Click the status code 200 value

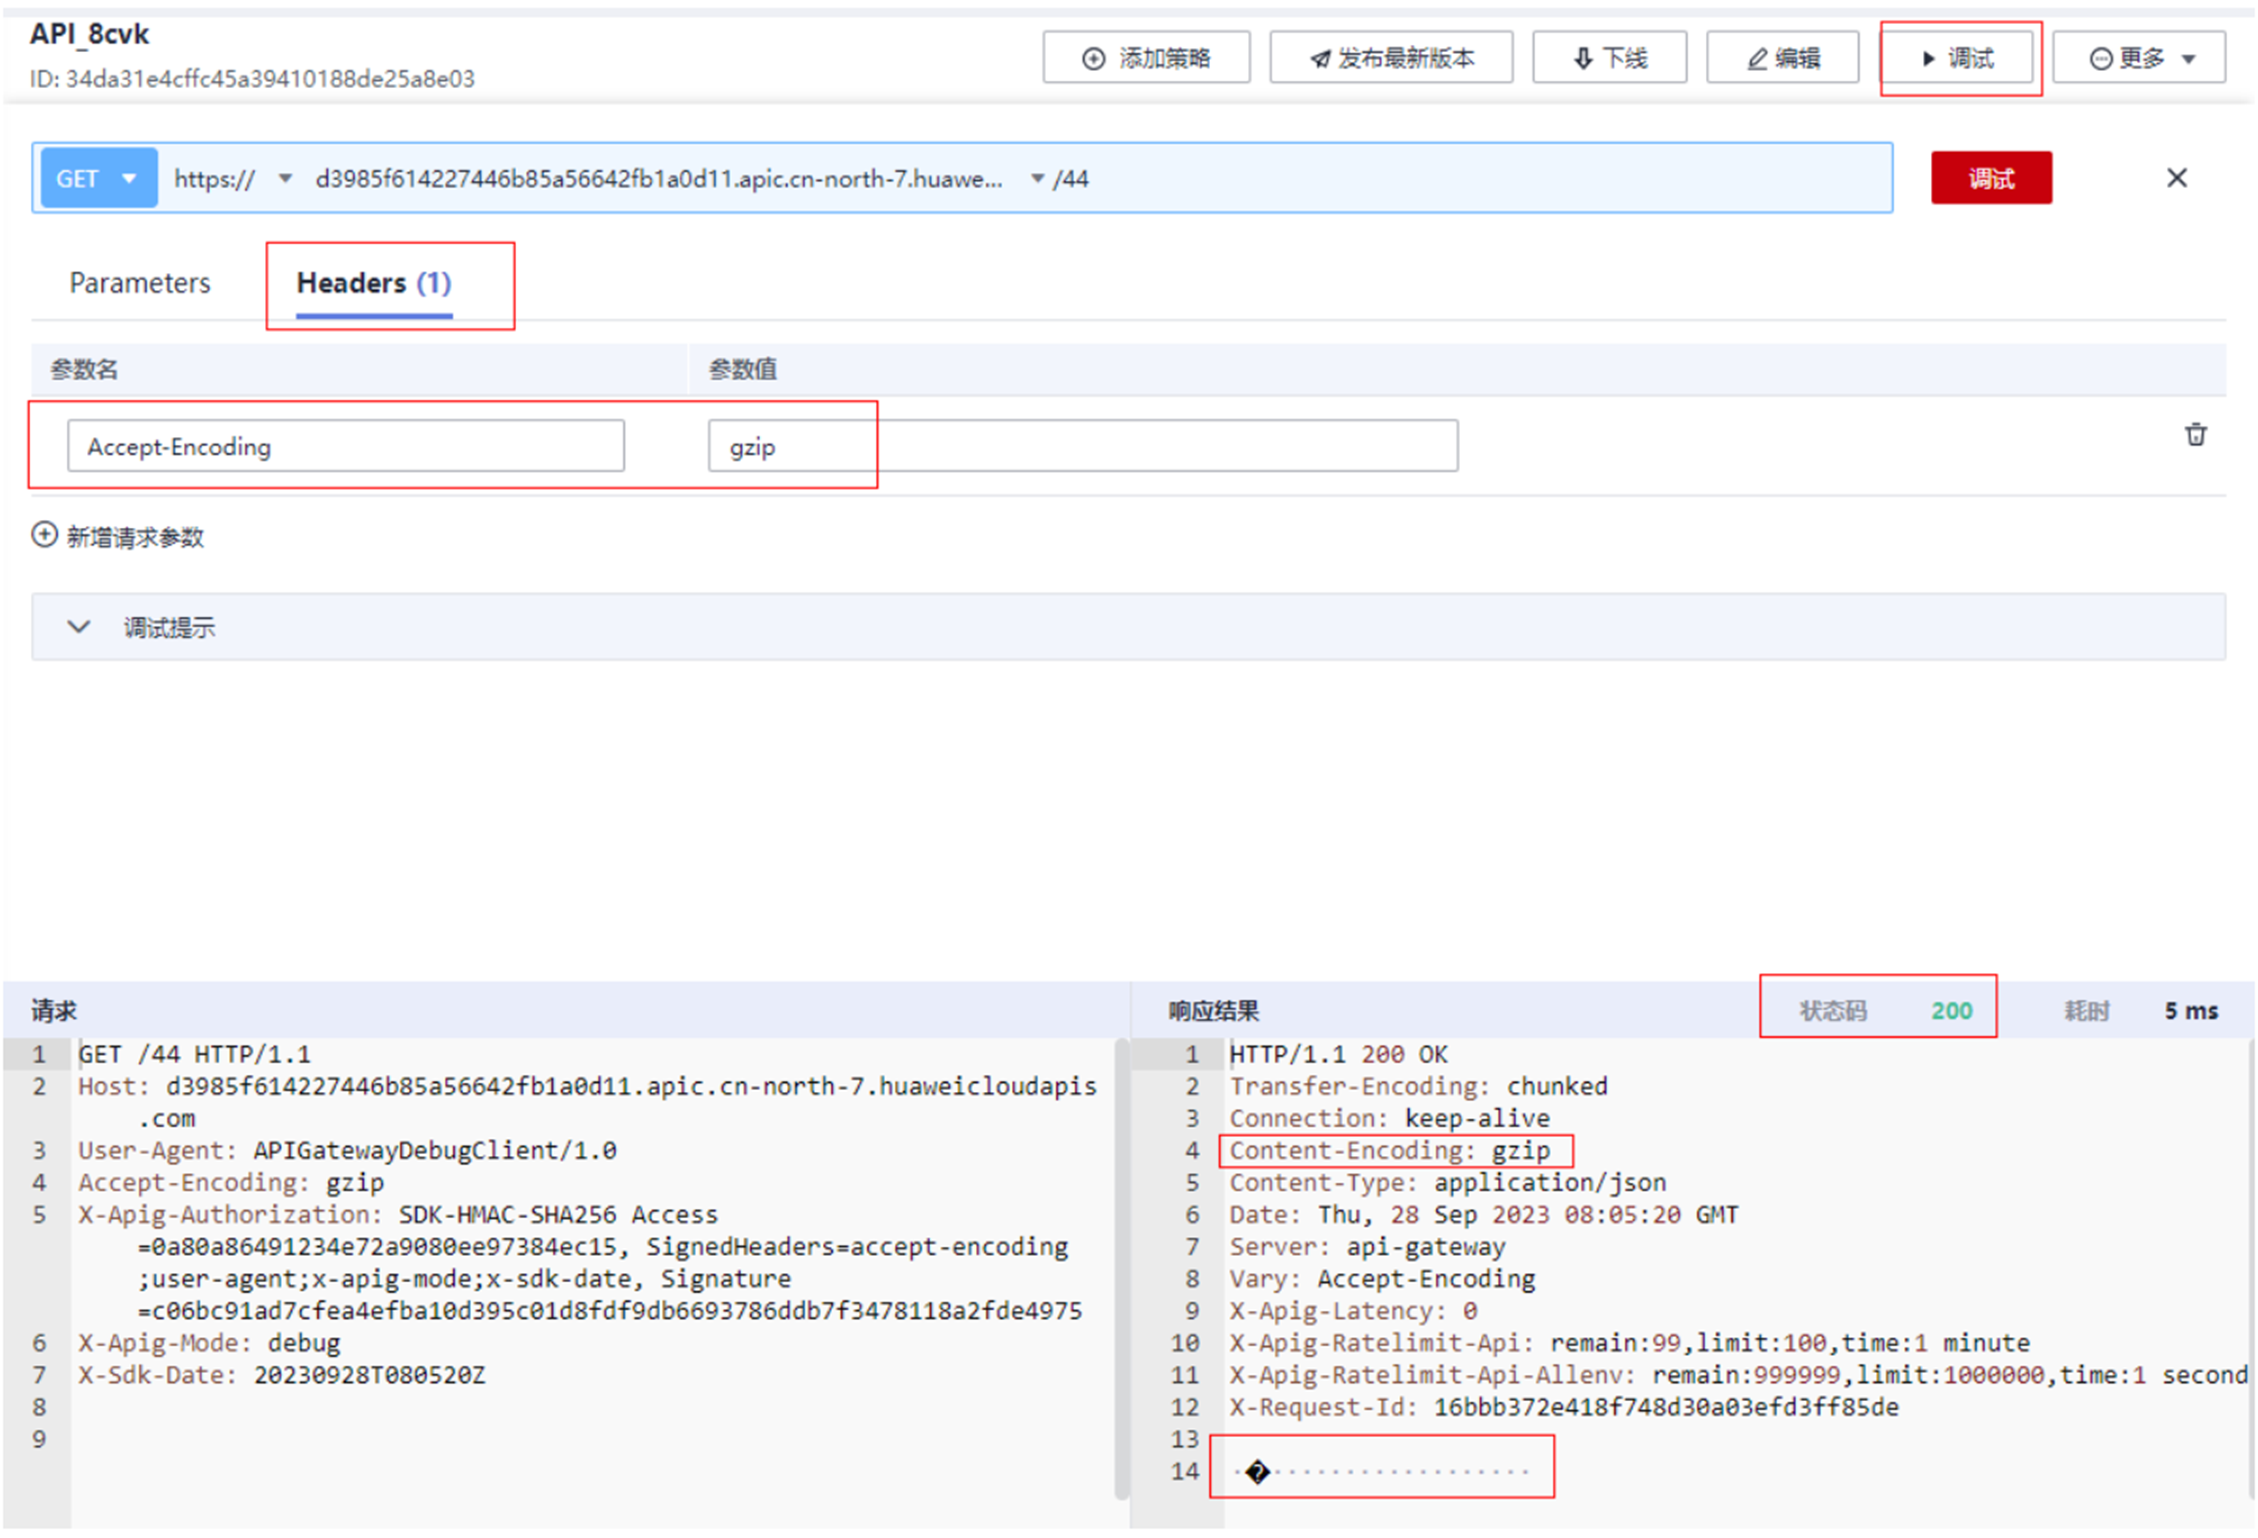pos(1951,1011)
